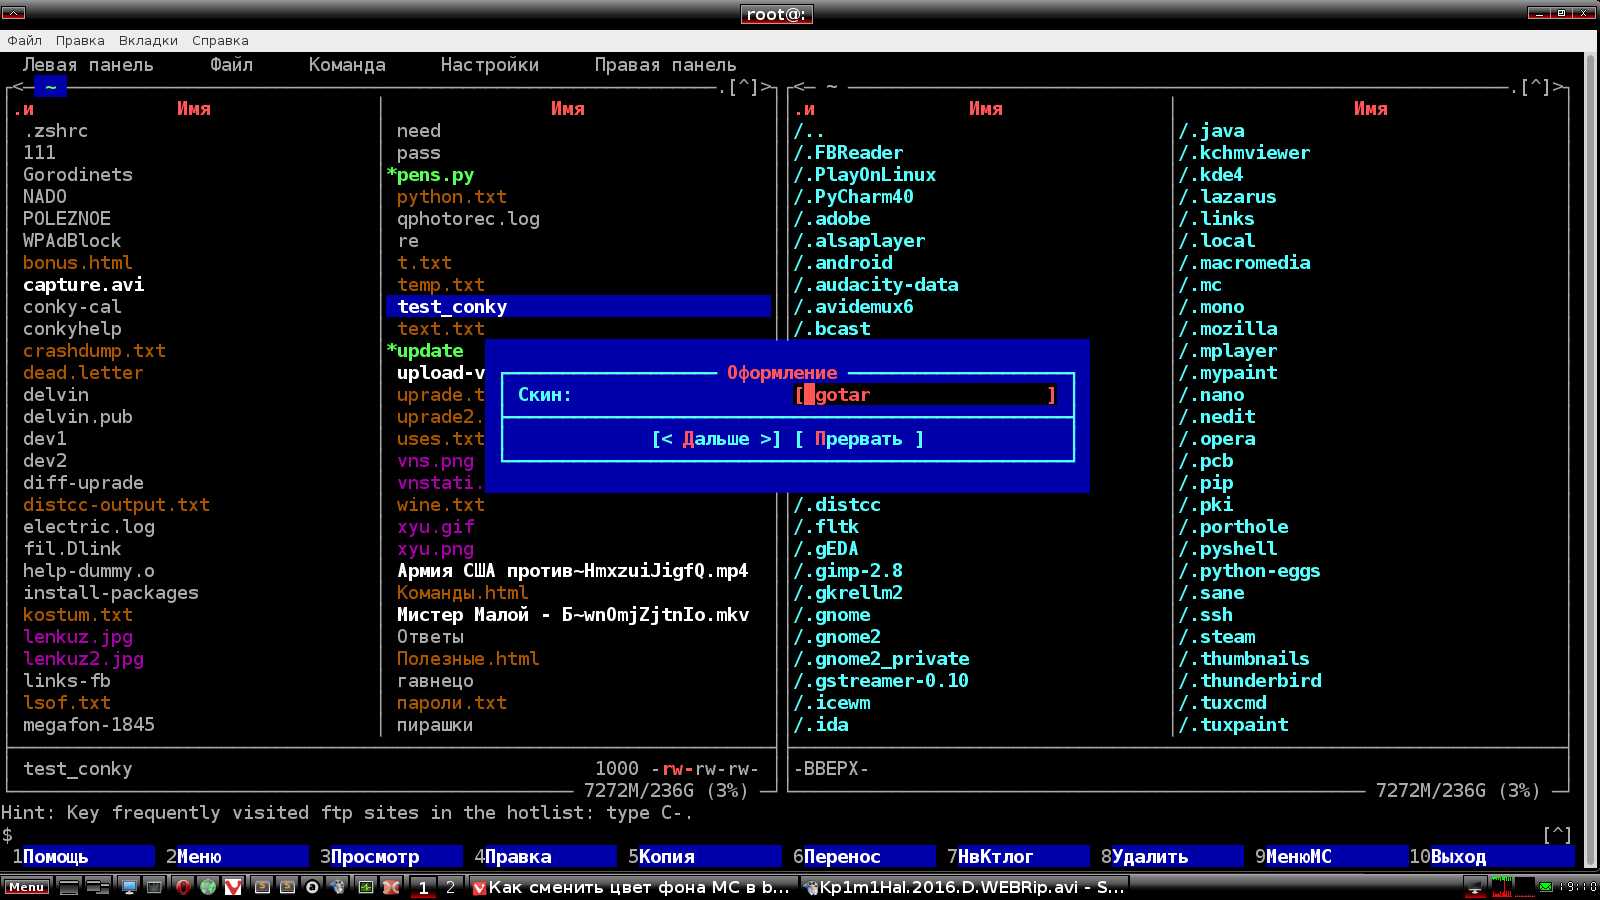Screen dimensions: 1600x900
Task: Click right panel forward arrow '>'
Action: (1558, 87)
